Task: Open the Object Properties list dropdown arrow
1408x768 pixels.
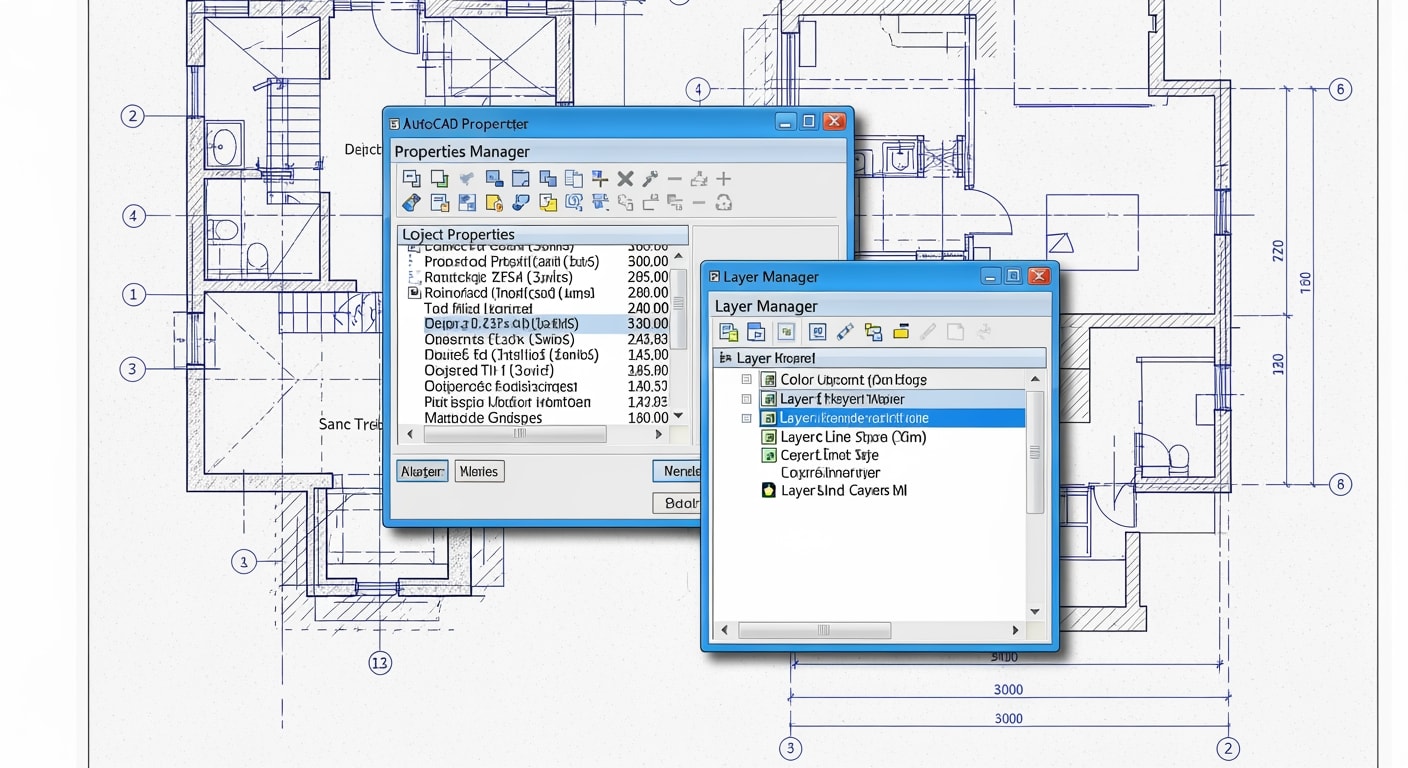Action: click(x=678, y=417)
